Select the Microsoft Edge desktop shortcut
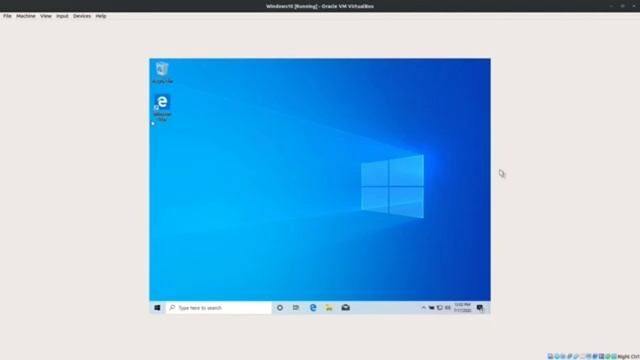The image size is (640, 360). 162,108
